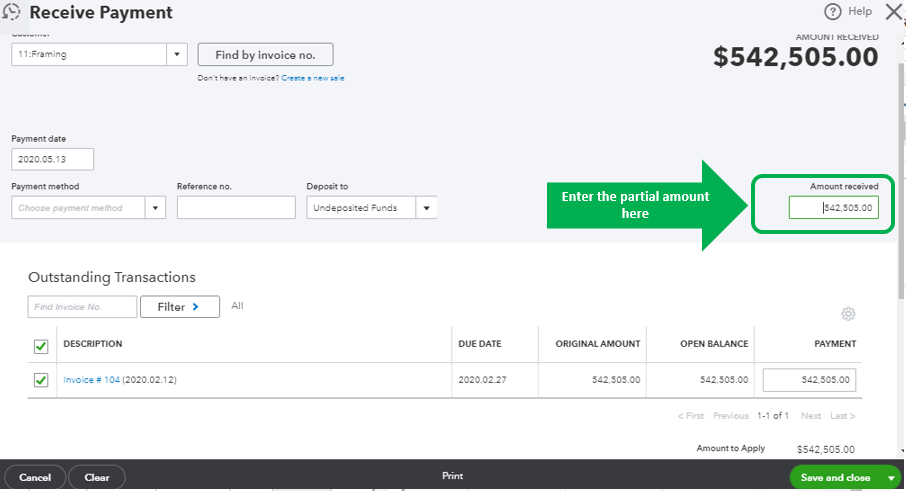The width and height of the screenshot is (906, 491).
Task: Close the Receive Payment window
Action: (893, 12)
